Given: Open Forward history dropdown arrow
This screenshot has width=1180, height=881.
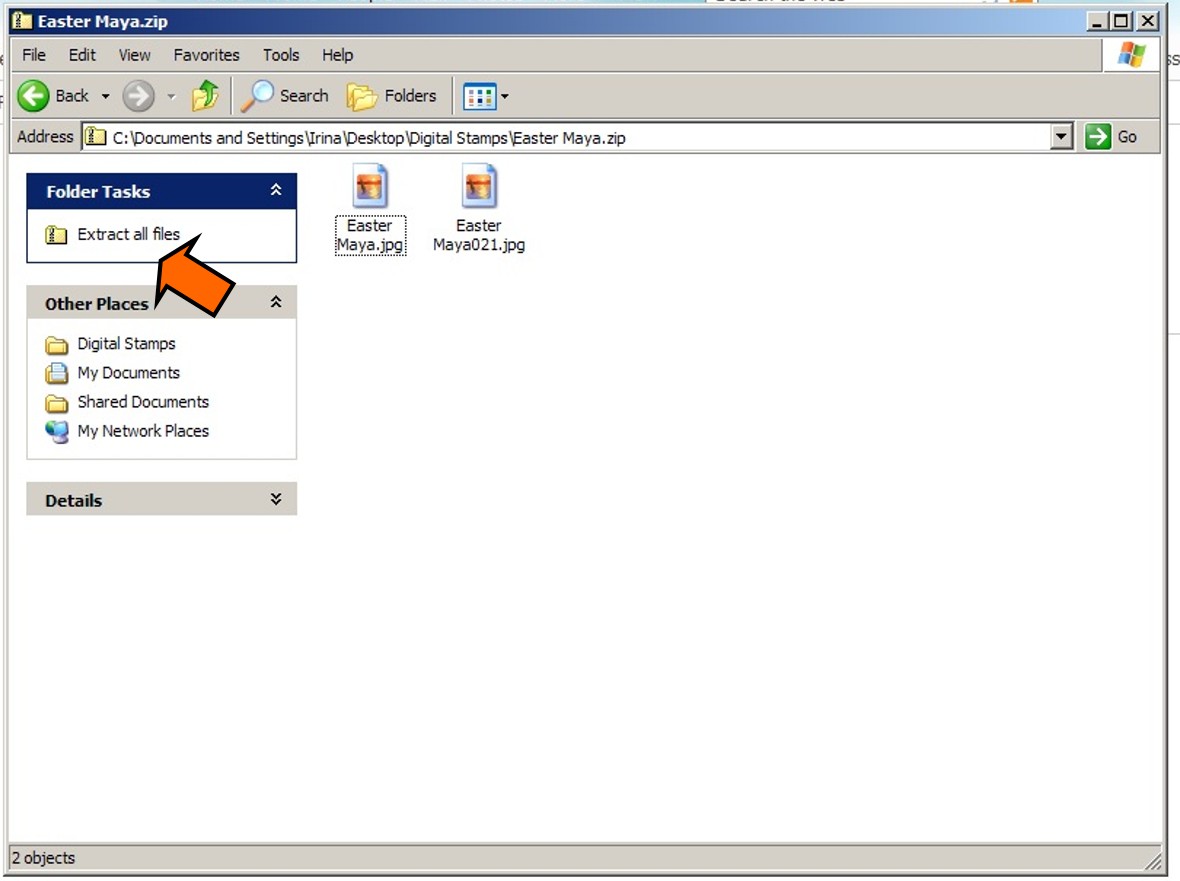Looking at the screenshot, I should [x=171, y=96].
